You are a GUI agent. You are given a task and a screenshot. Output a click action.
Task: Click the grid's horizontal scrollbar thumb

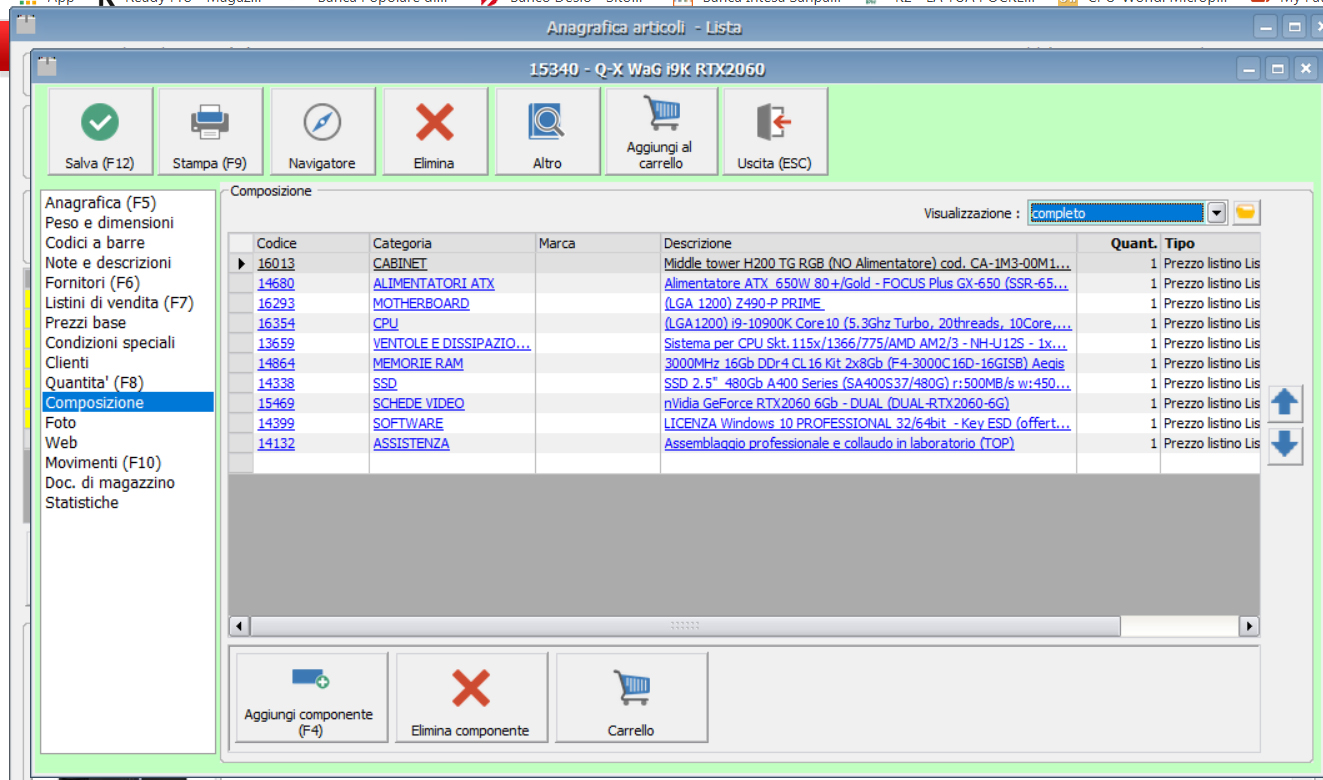coord(685,626)
